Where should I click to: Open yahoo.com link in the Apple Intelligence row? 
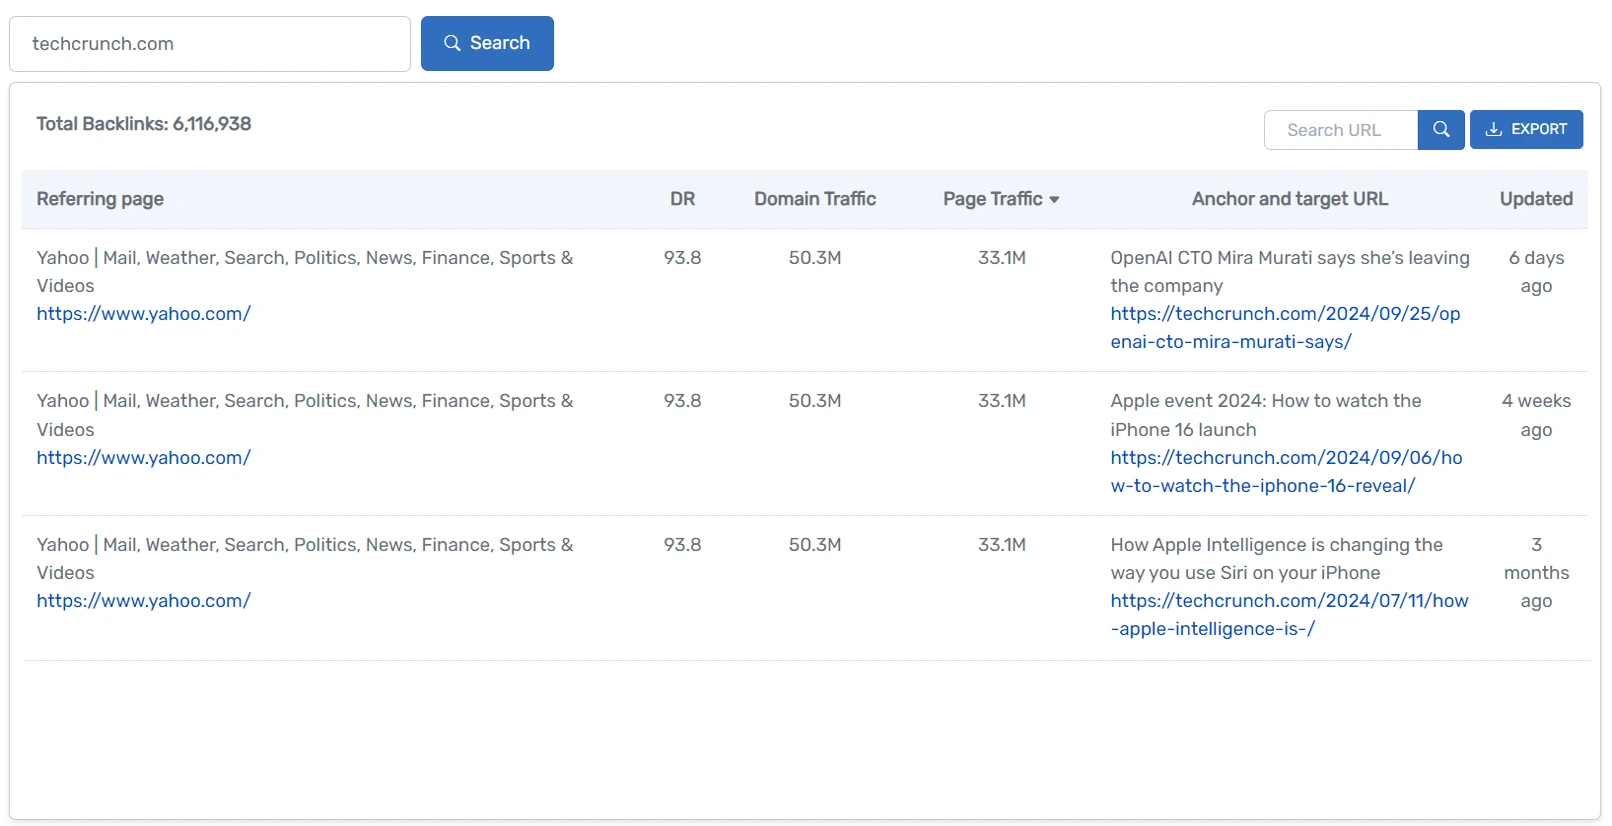(144, 601)
